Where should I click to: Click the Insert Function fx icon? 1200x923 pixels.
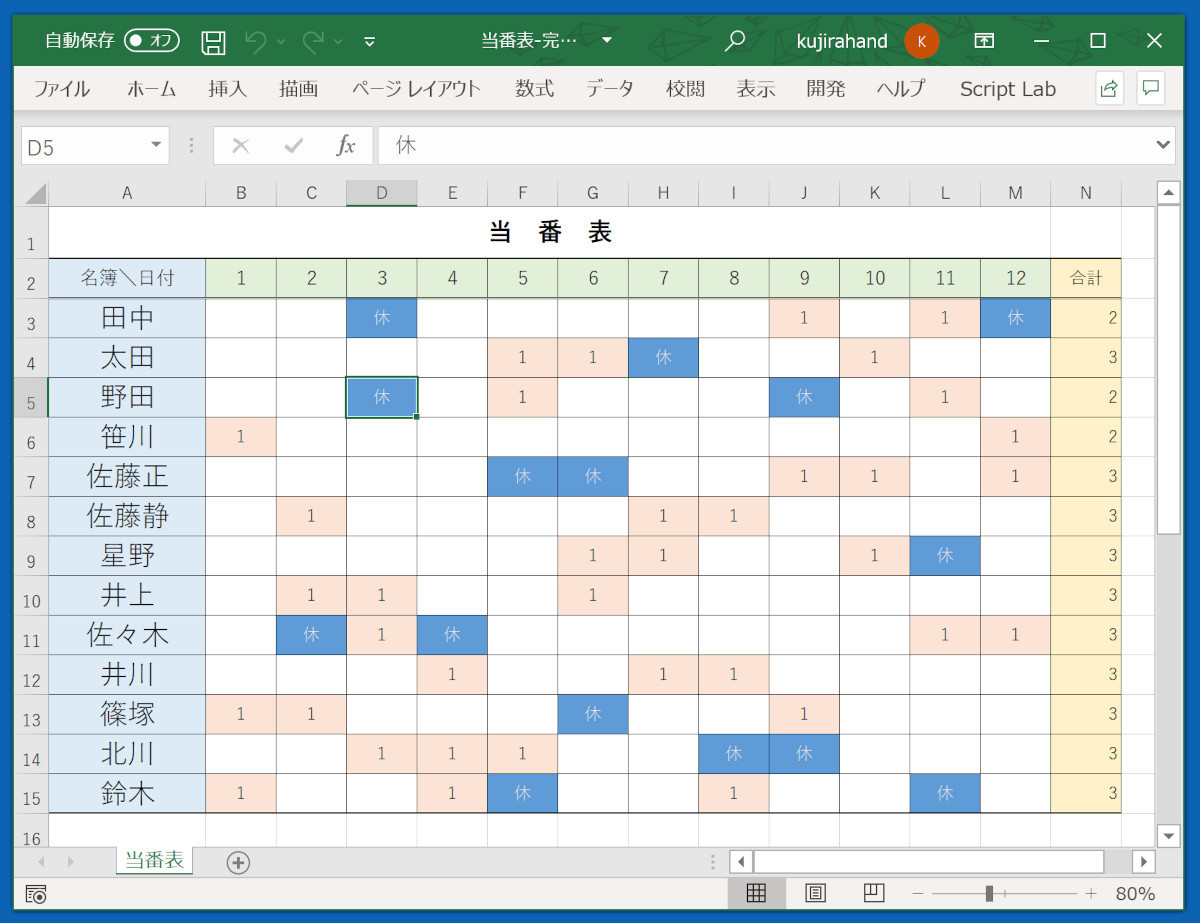click(346, 146)
